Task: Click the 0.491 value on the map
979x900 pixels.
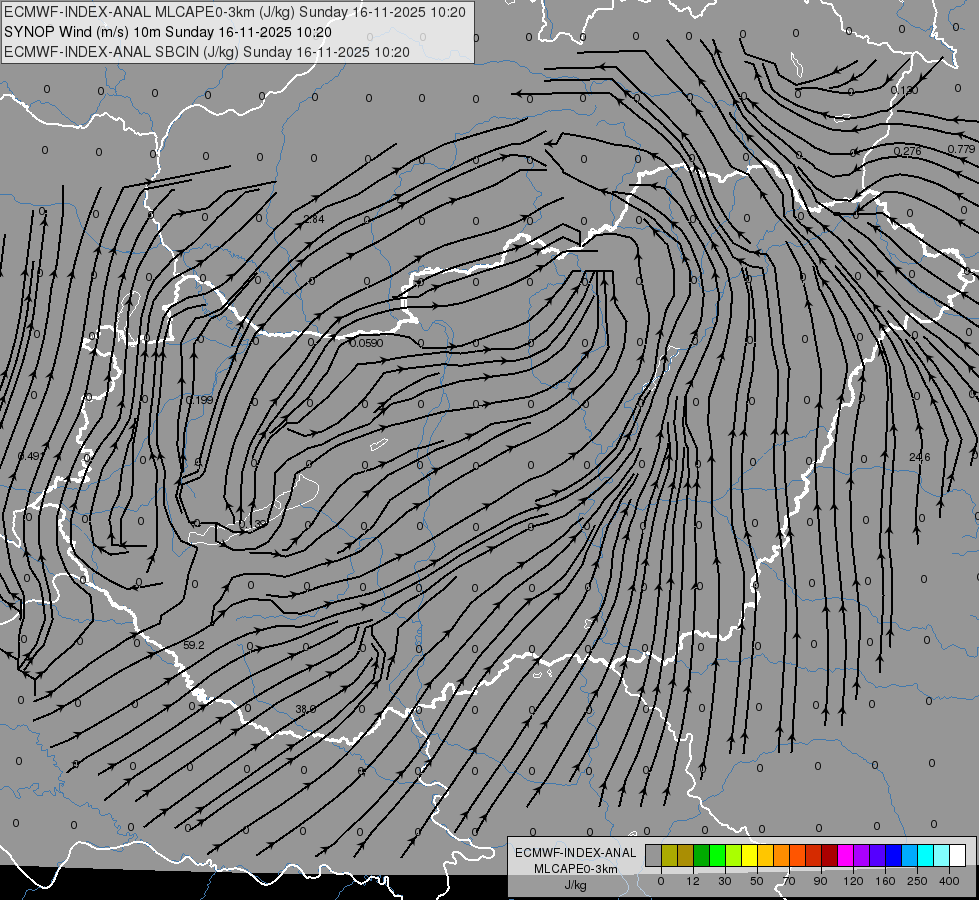Action: click(29, 457)
